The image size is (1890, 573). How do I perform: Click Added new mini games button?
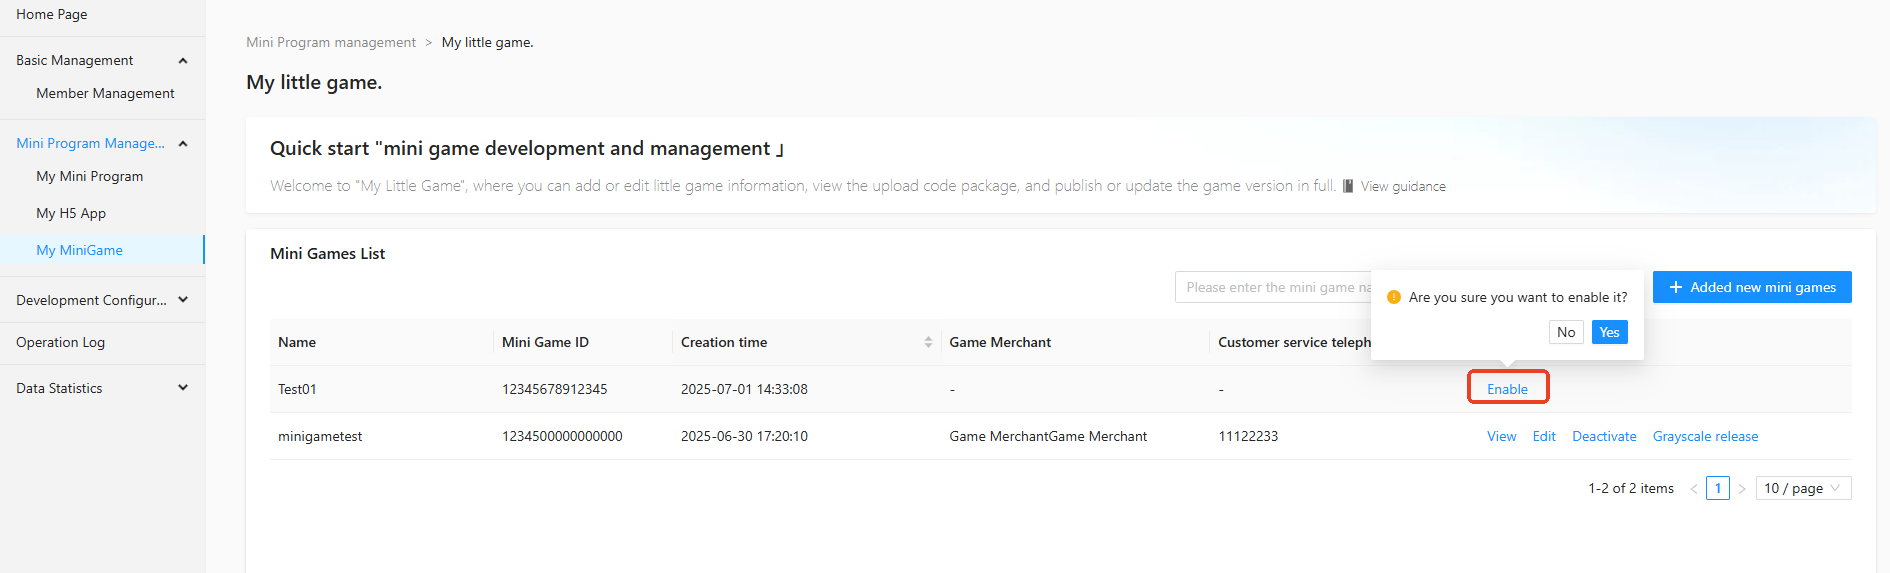[x=1752, y=287]
